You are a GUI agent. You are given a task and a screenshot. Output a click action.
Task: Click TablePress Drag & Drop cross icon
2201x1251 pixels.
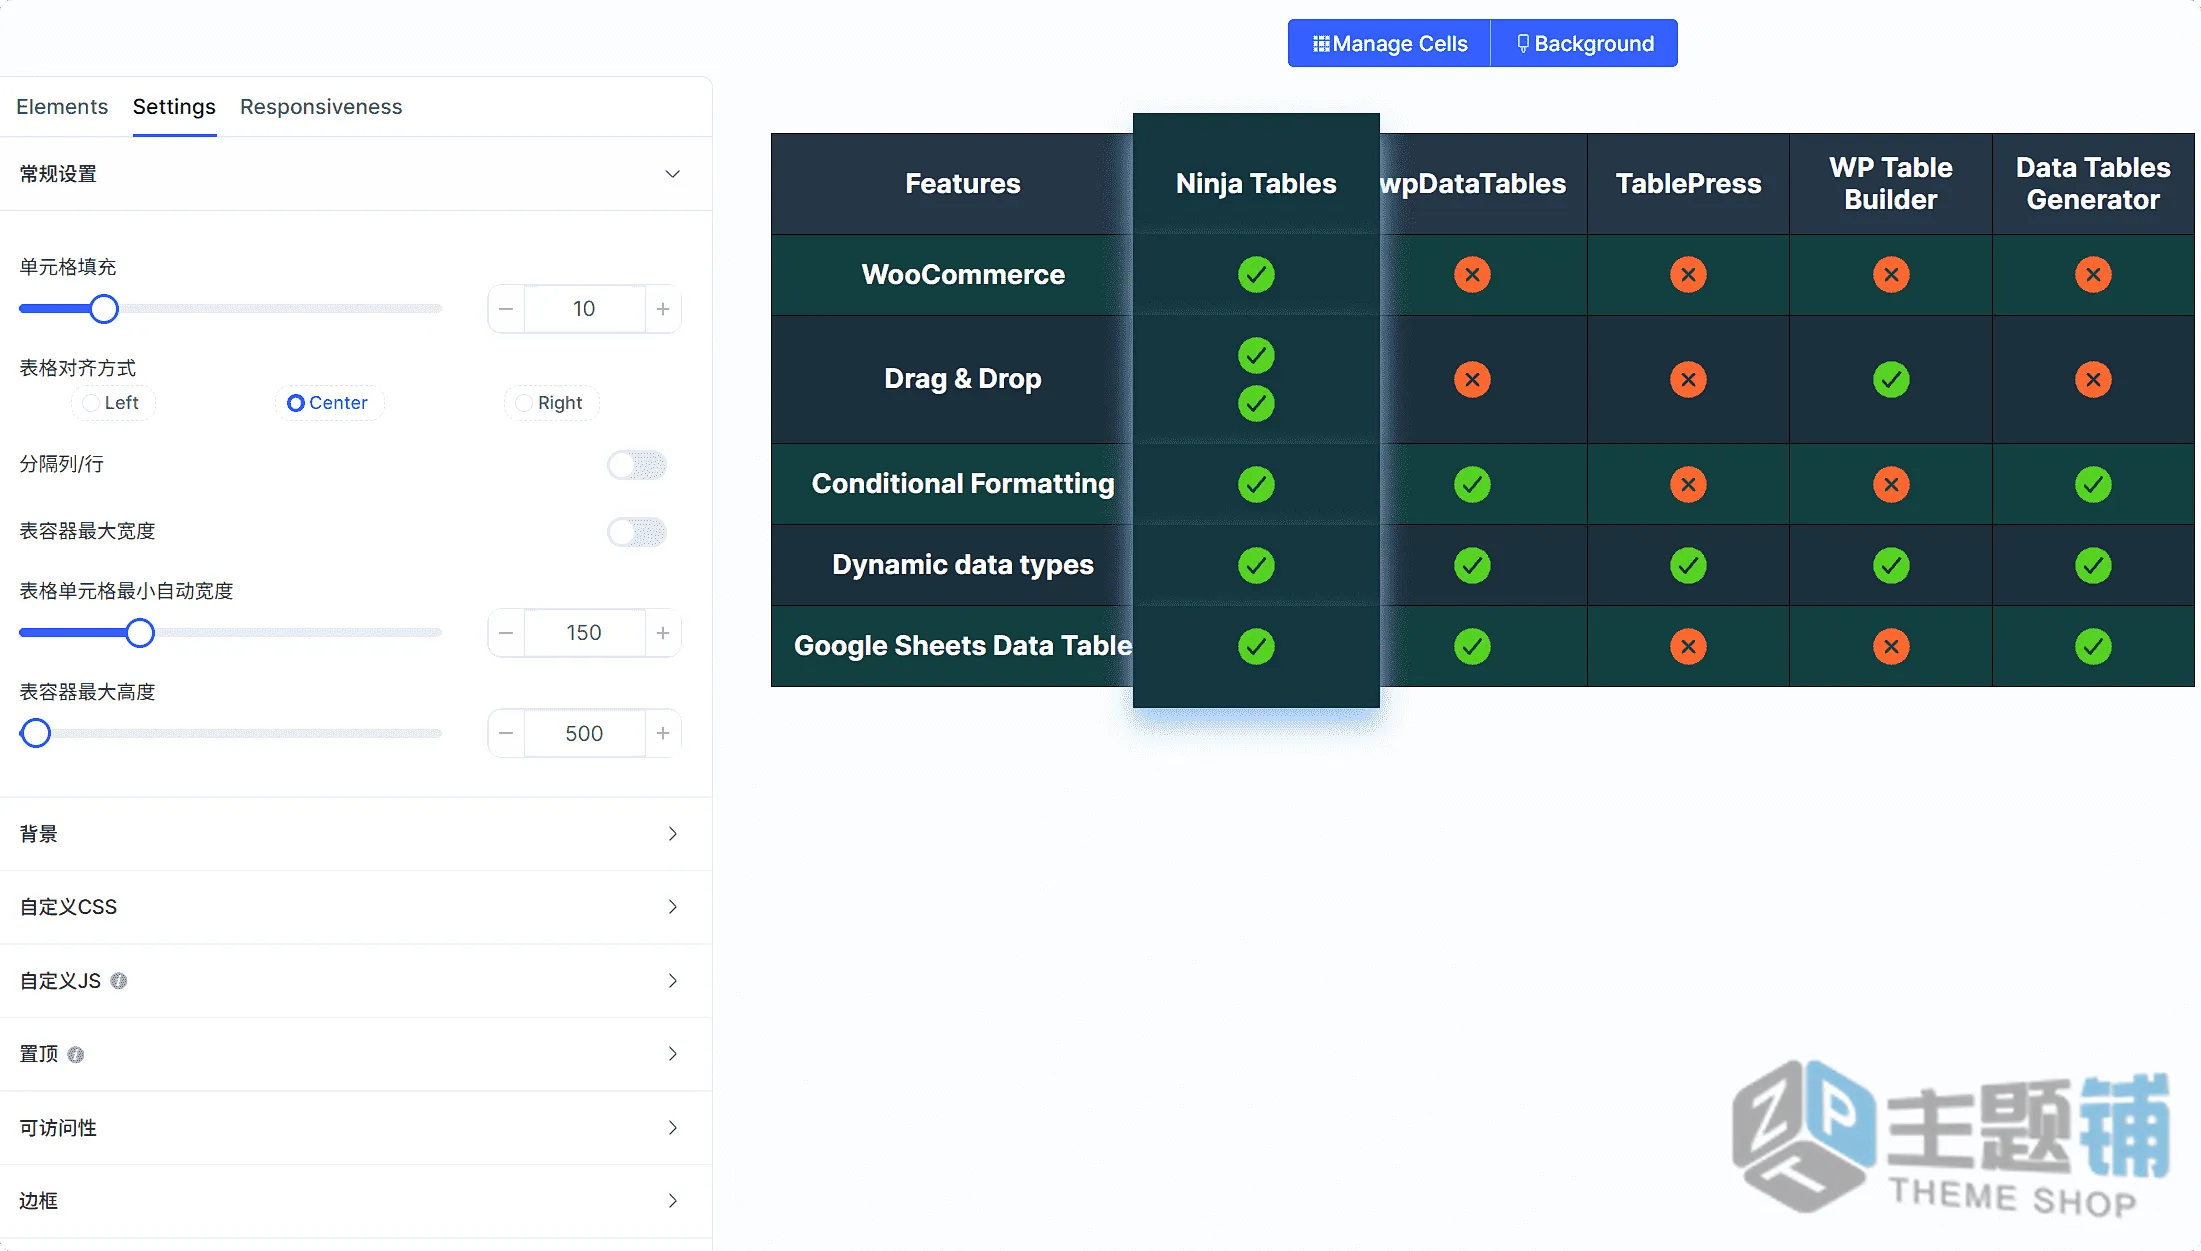(x=1688, y=379)
